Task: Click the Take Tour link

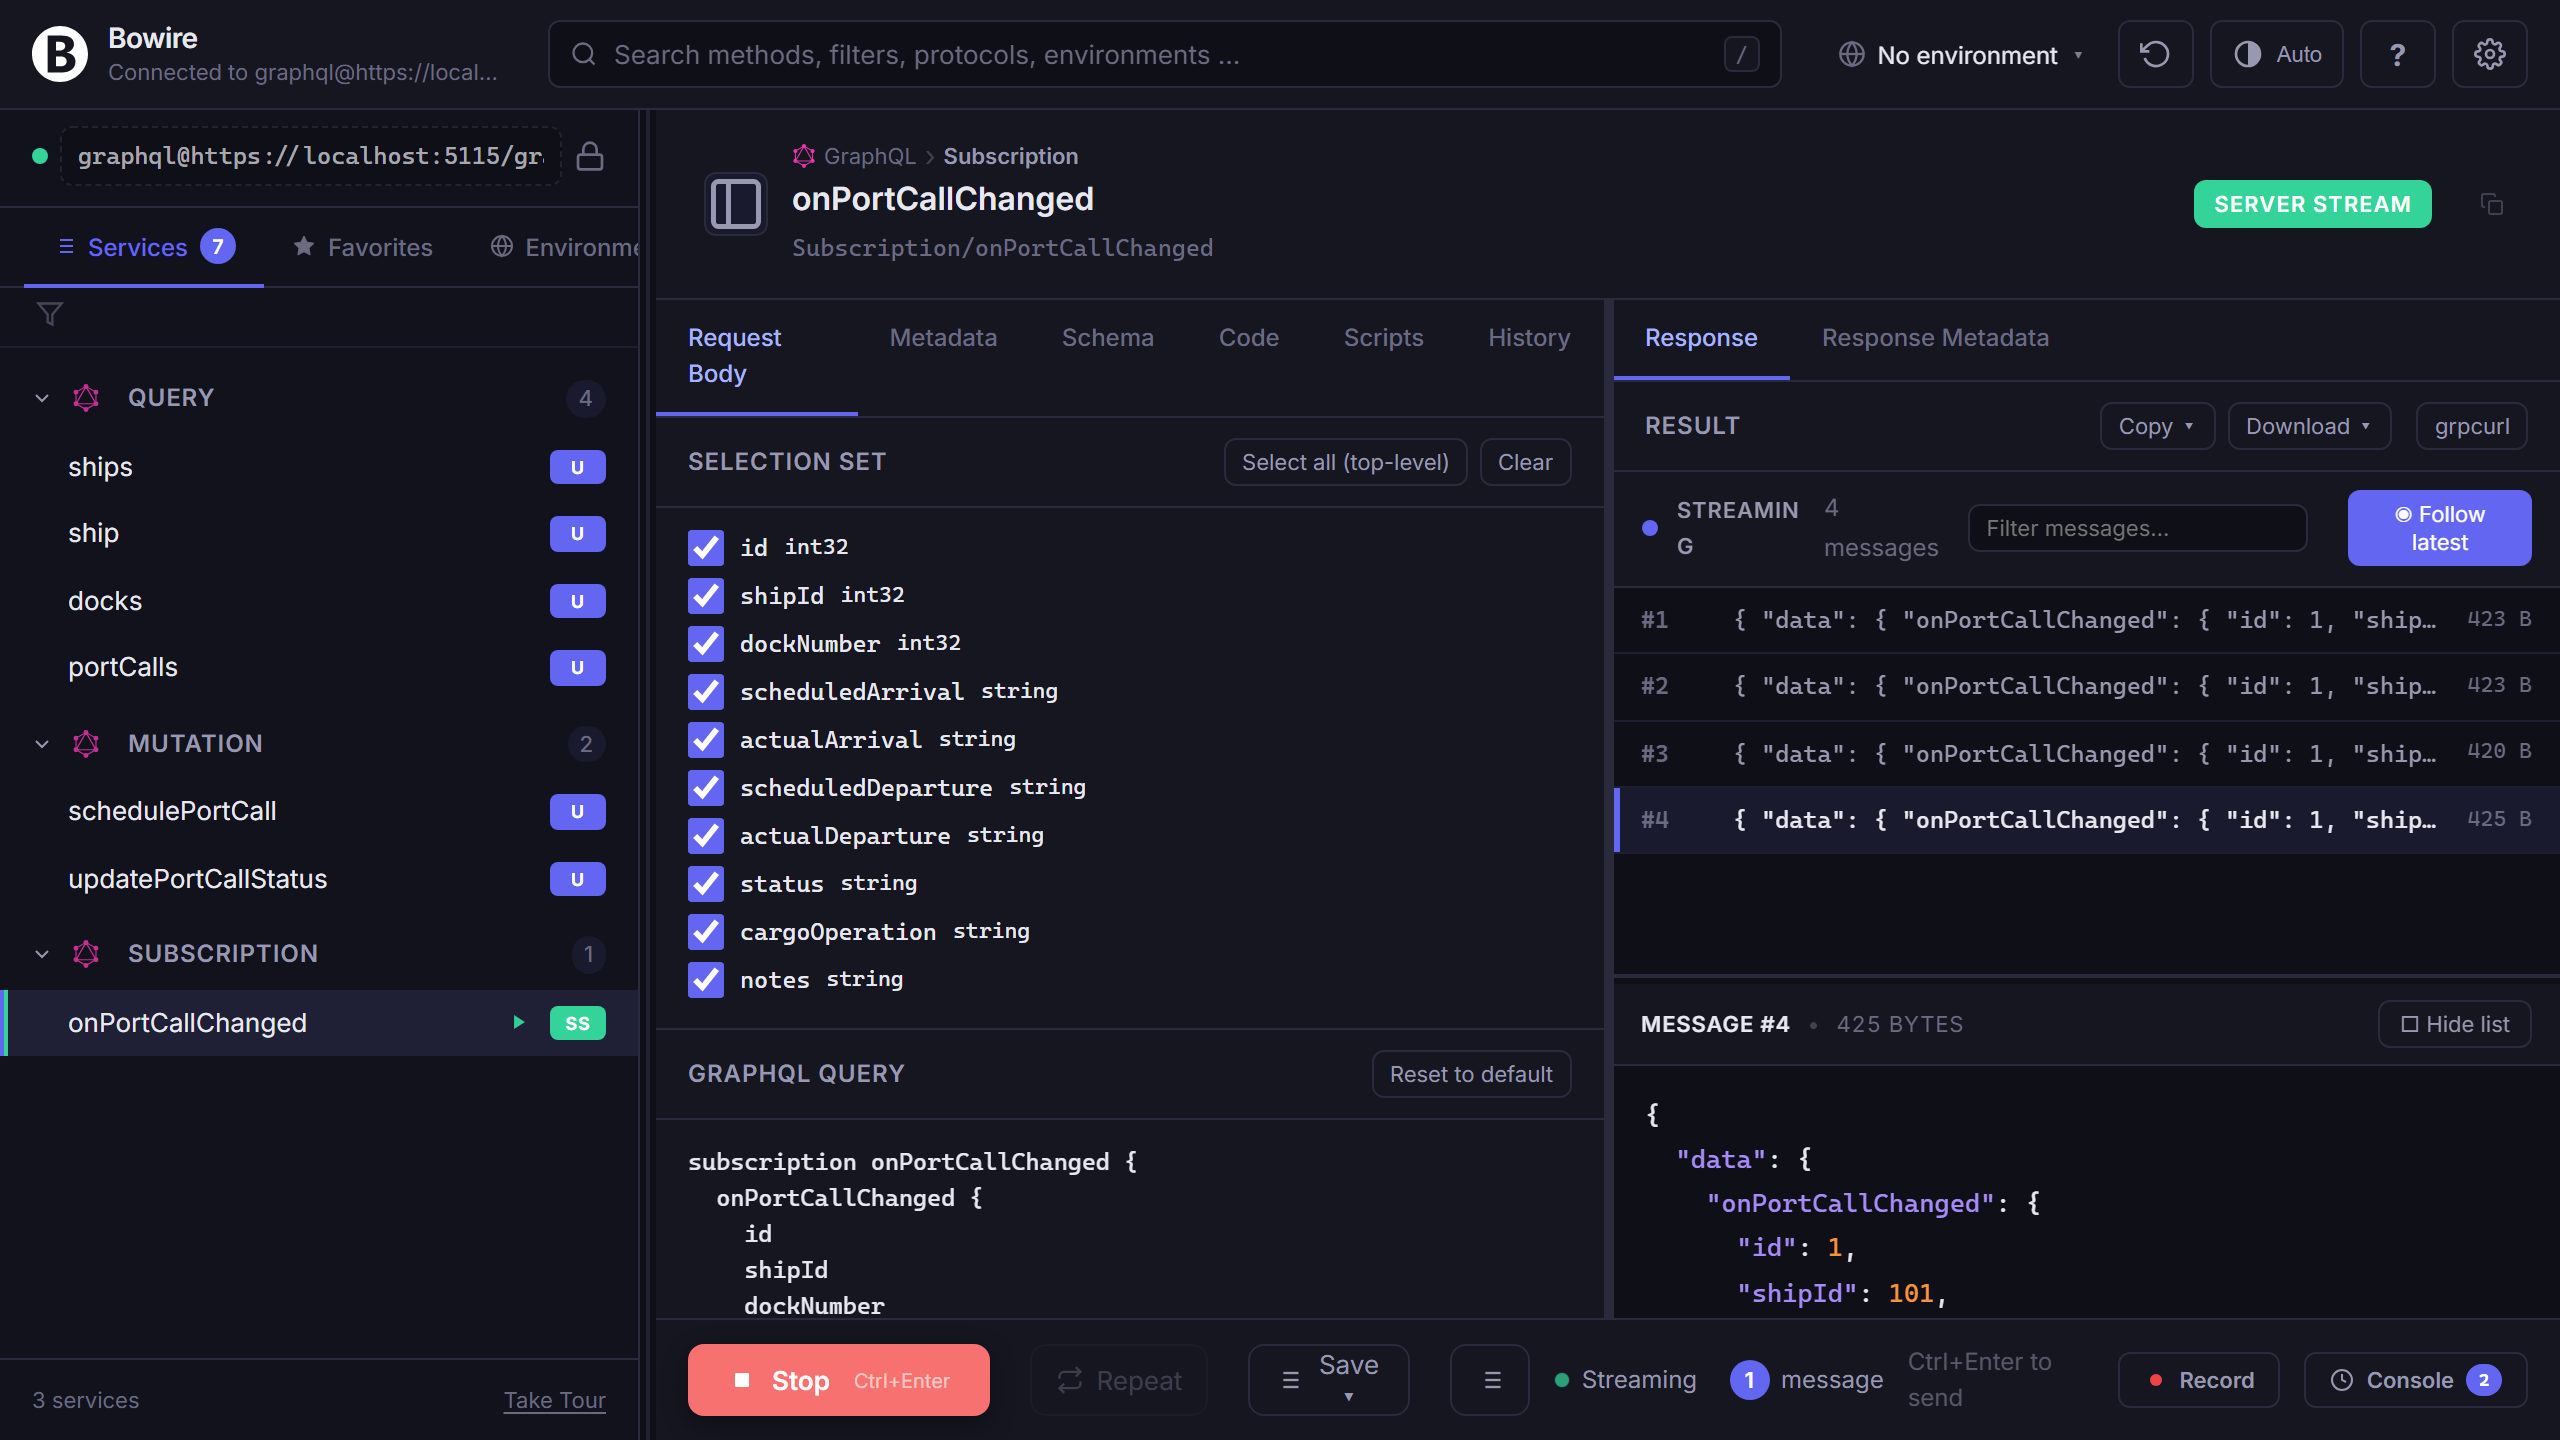Action: click(554, 1400)
